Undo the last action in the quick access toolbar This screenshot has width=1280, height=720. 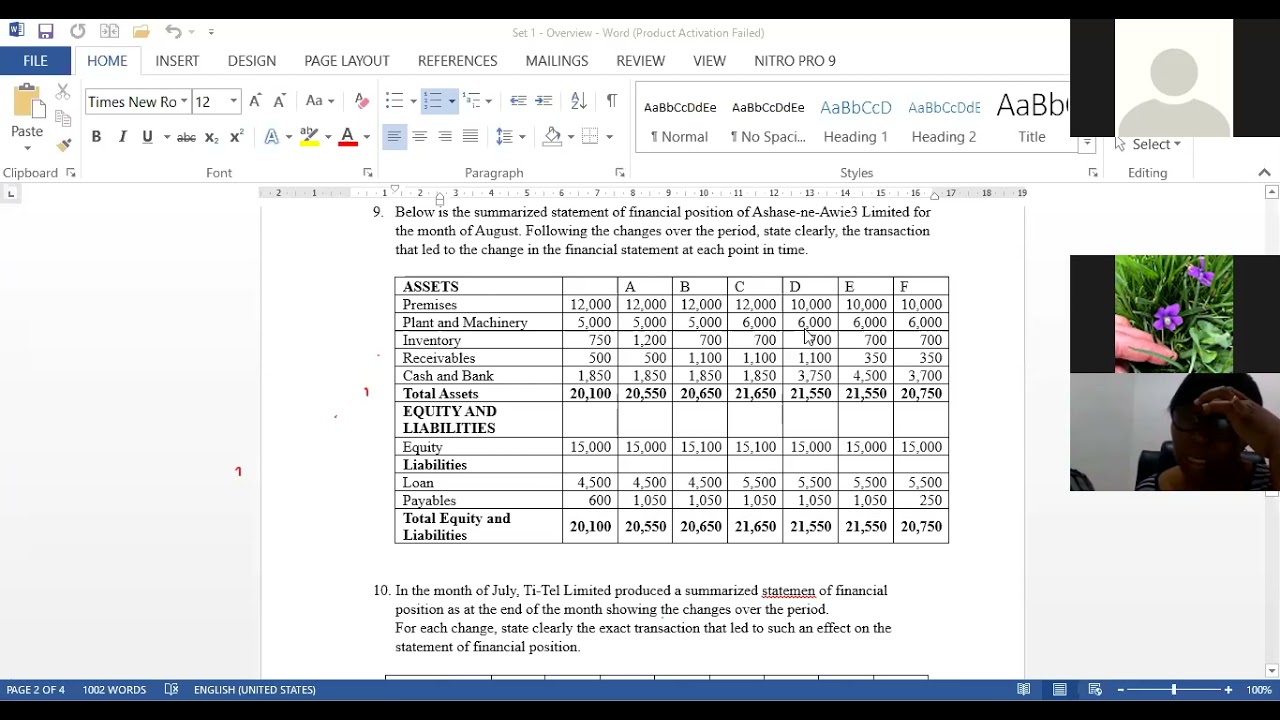[173, 32]
